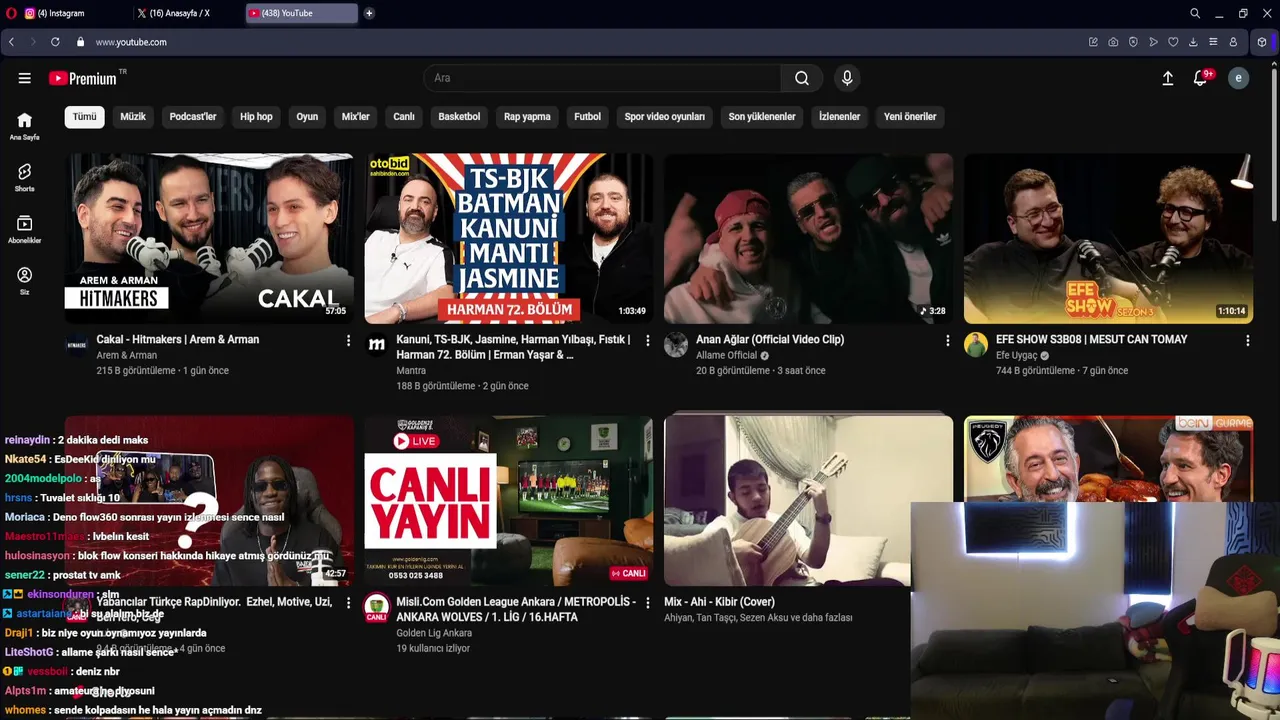Filter by Mix'ler chip
1280x720 pixels.
356,117
